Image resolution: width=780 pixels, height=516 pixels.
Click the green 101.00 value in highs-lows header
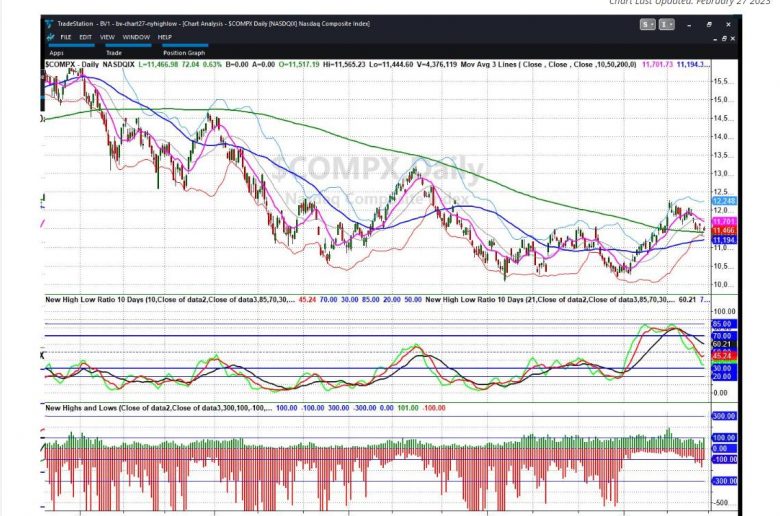tap(408, 408)
